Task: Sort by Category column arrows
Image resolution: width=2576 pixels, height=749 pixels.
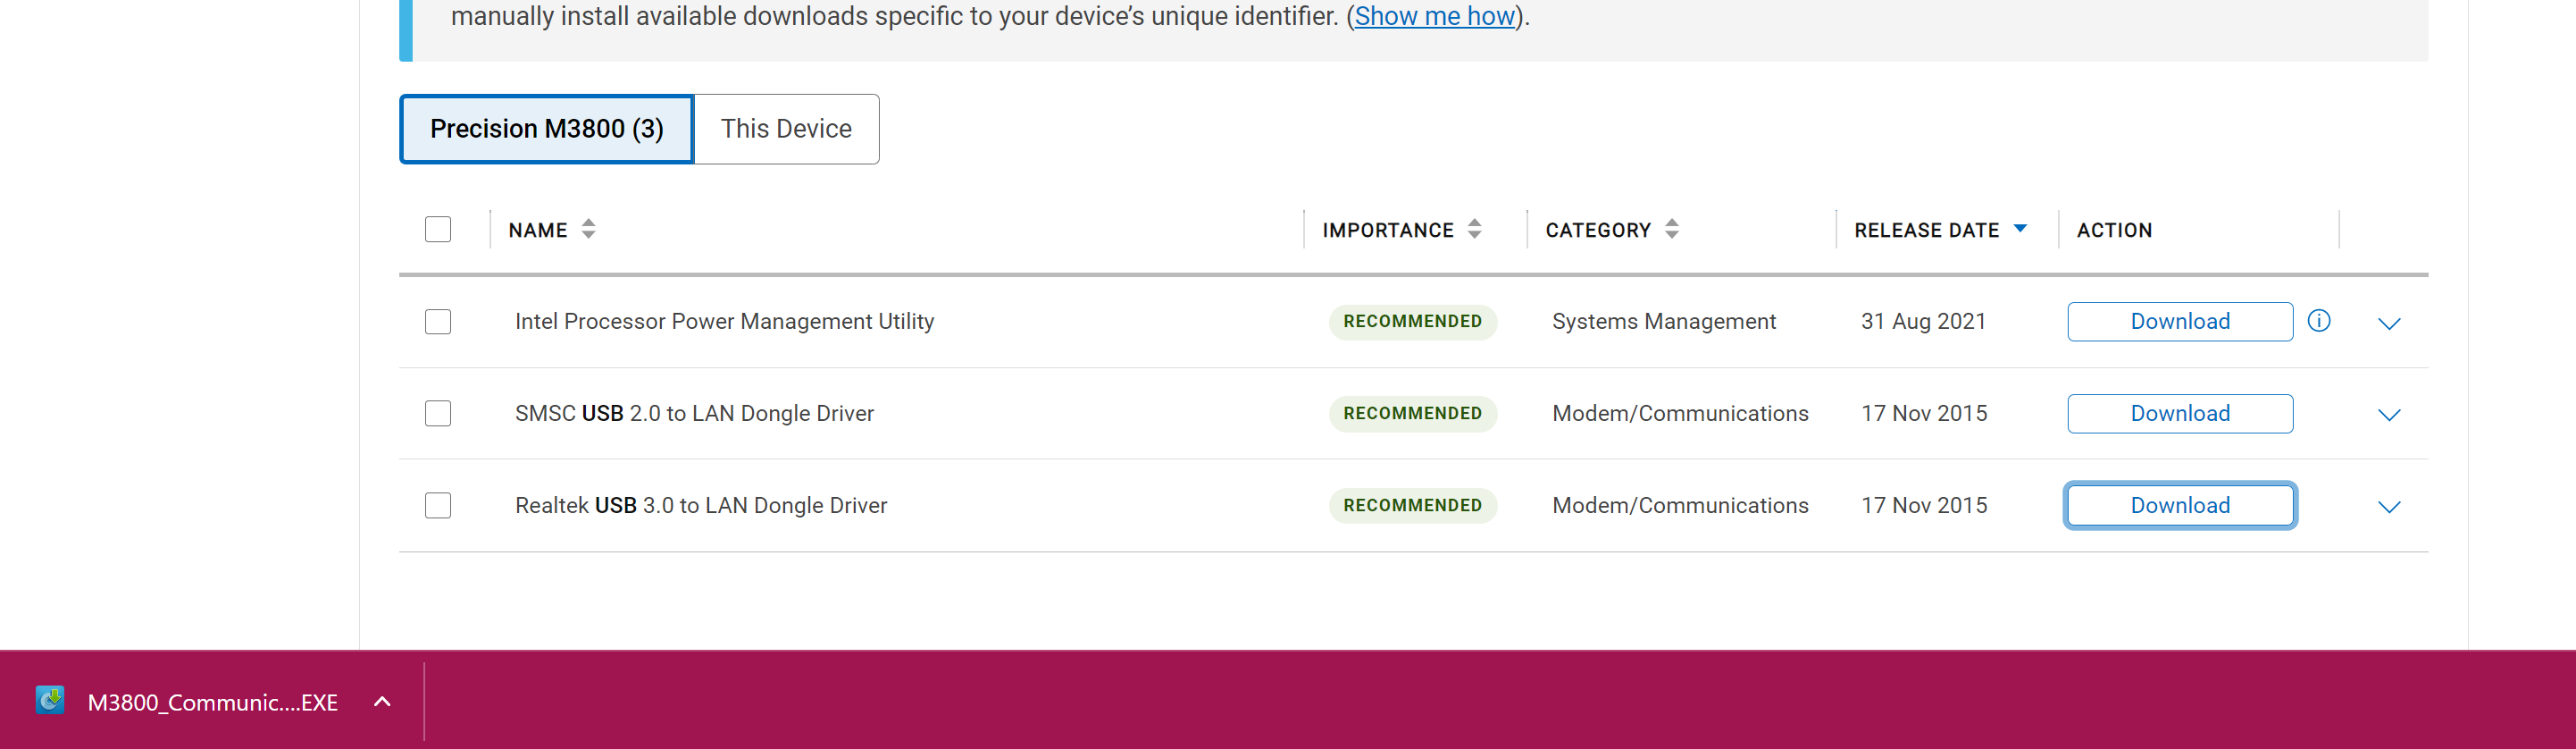Action: [1671, 229]
